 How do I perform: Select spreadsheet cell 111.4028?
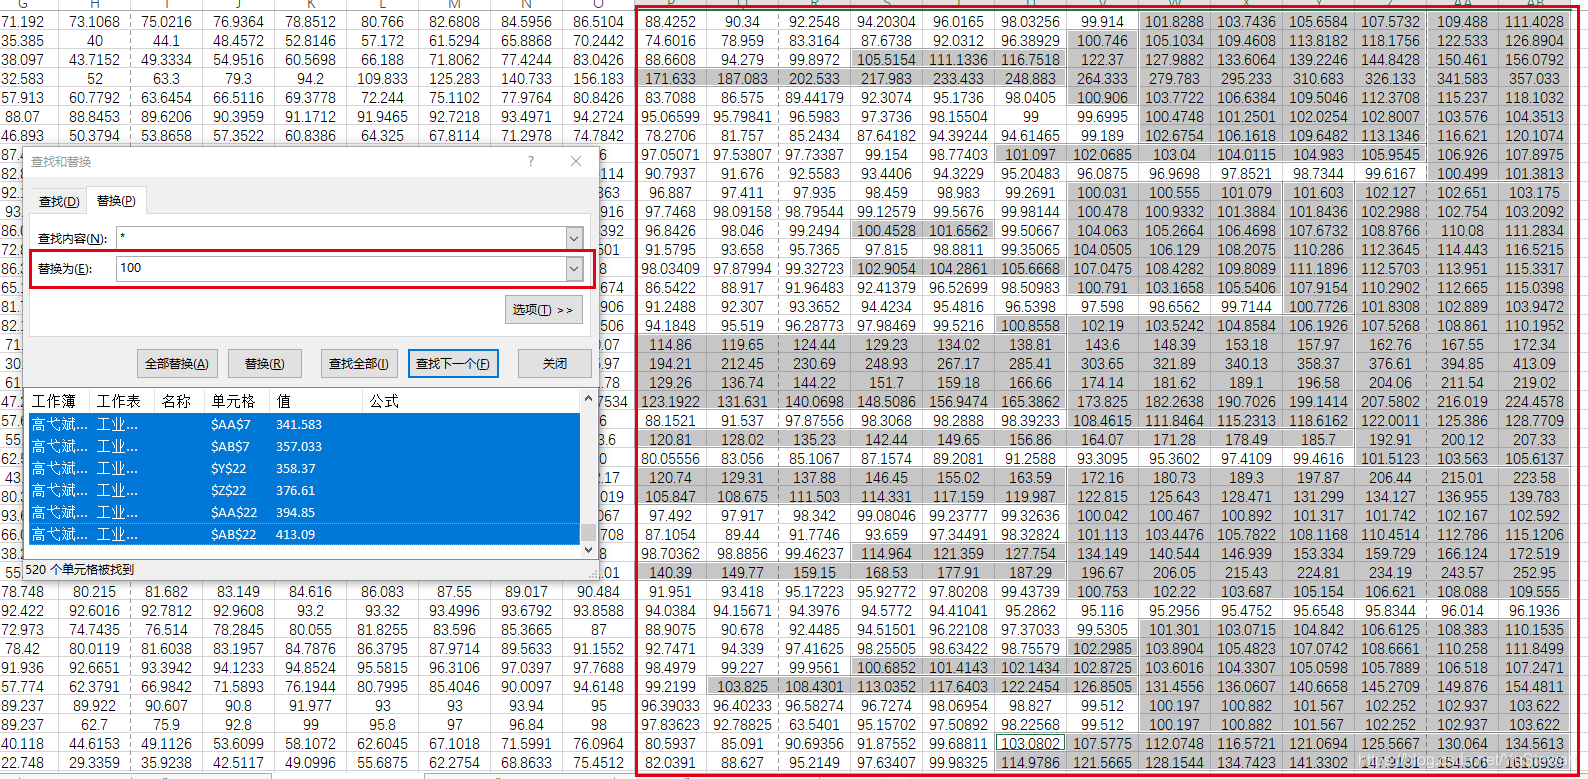pyautogui.click(x=1534, y=22)
